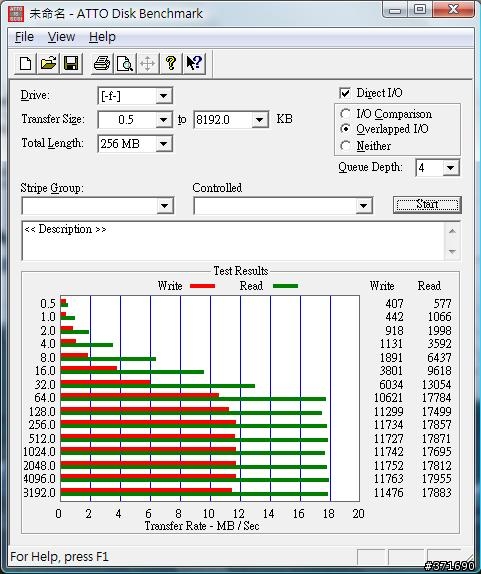
Task: Click the Write column header in results
Action: click(x=382, y=286)
